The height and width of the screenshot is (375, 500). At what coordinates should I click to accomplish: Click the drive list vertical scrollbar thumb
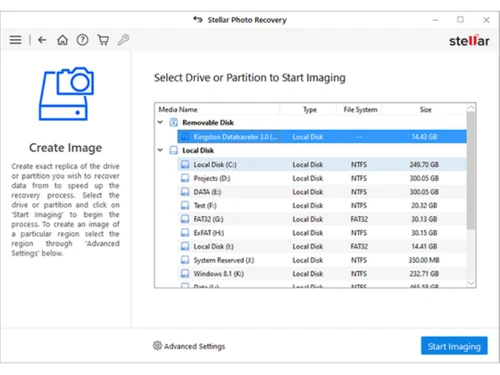pos(471,171)
